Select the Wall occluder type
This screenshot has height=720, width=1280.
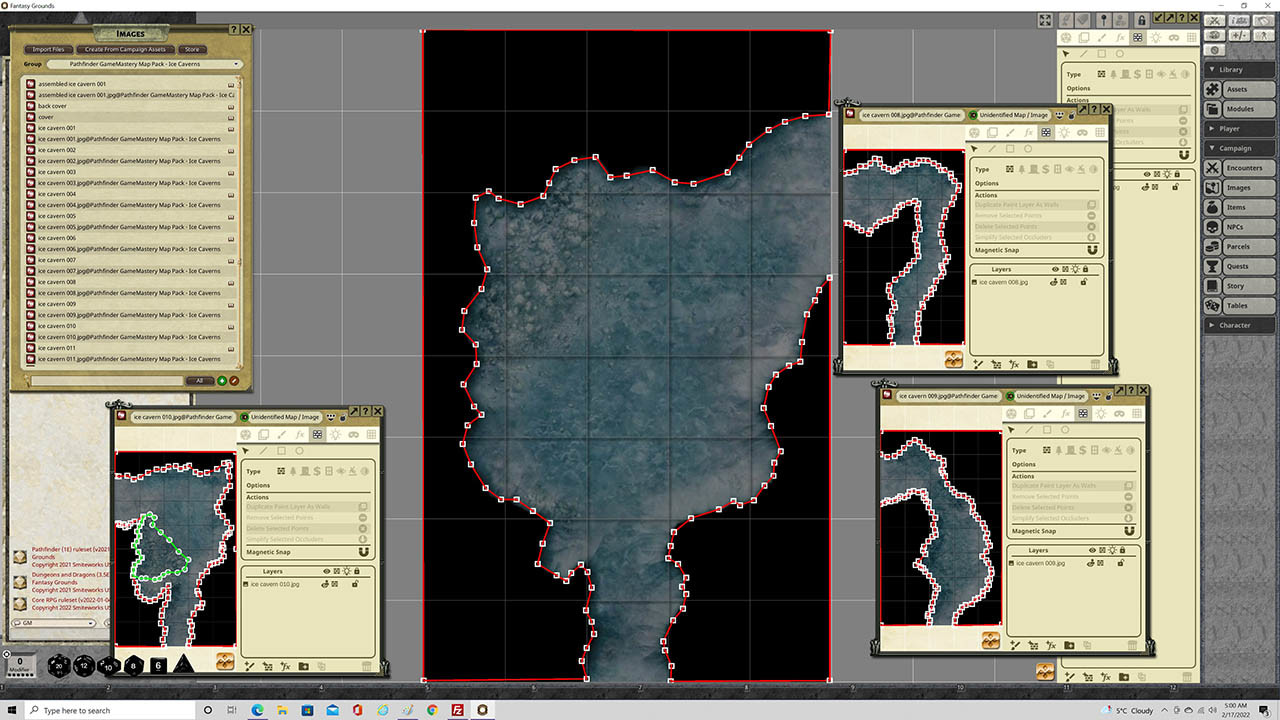click(281, 471)
